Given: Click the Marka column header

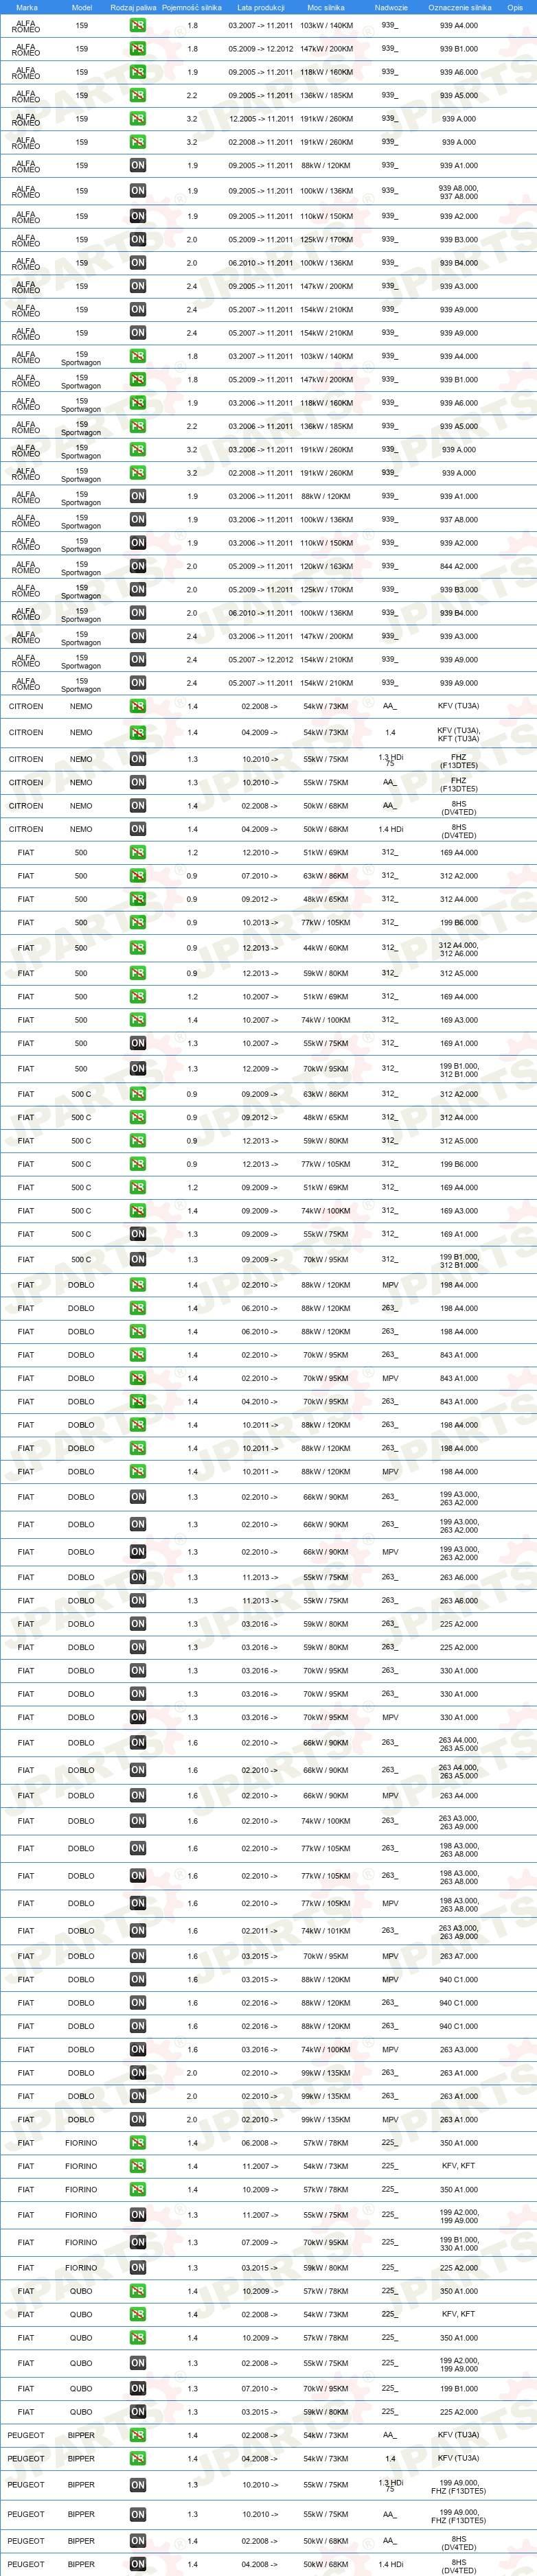Looking at the screenshot, I should 27,7.
